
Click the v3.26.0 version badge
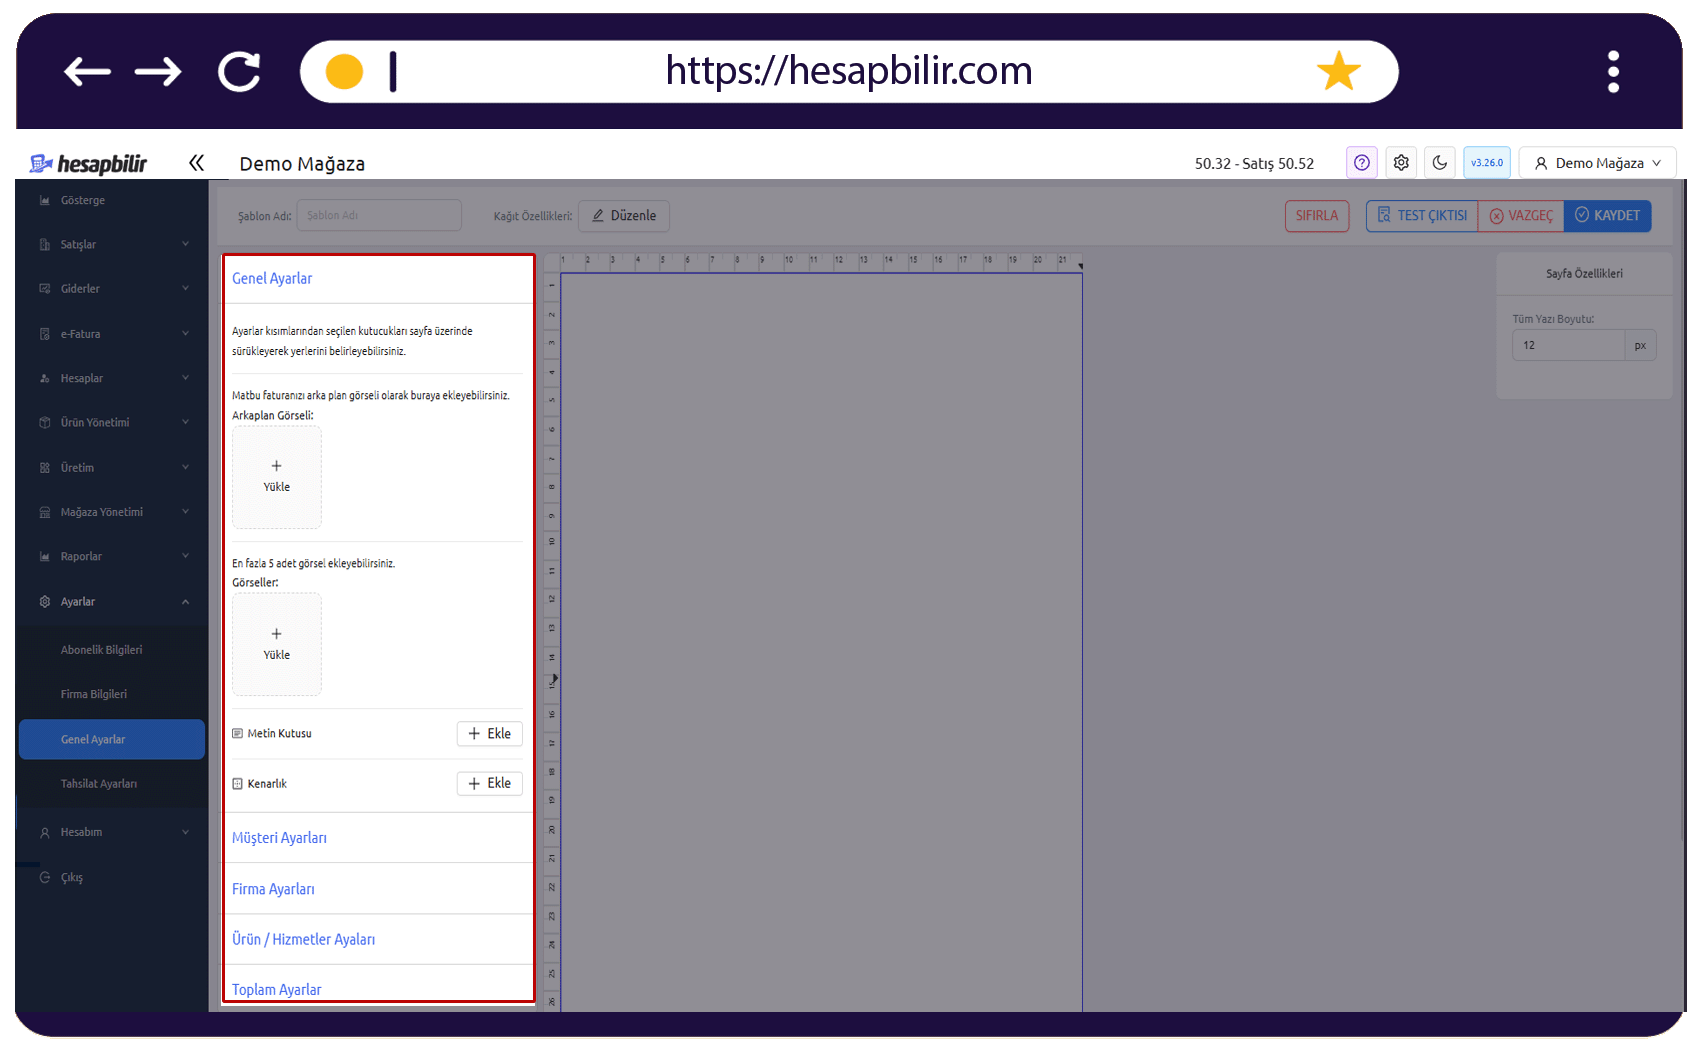tap(1486, 162)
